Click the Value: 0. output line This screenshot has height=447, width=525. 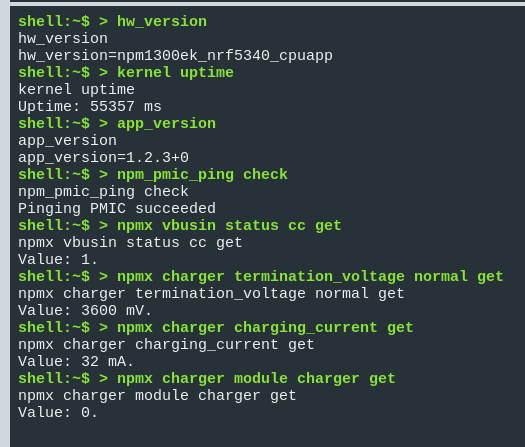(58, 413)
